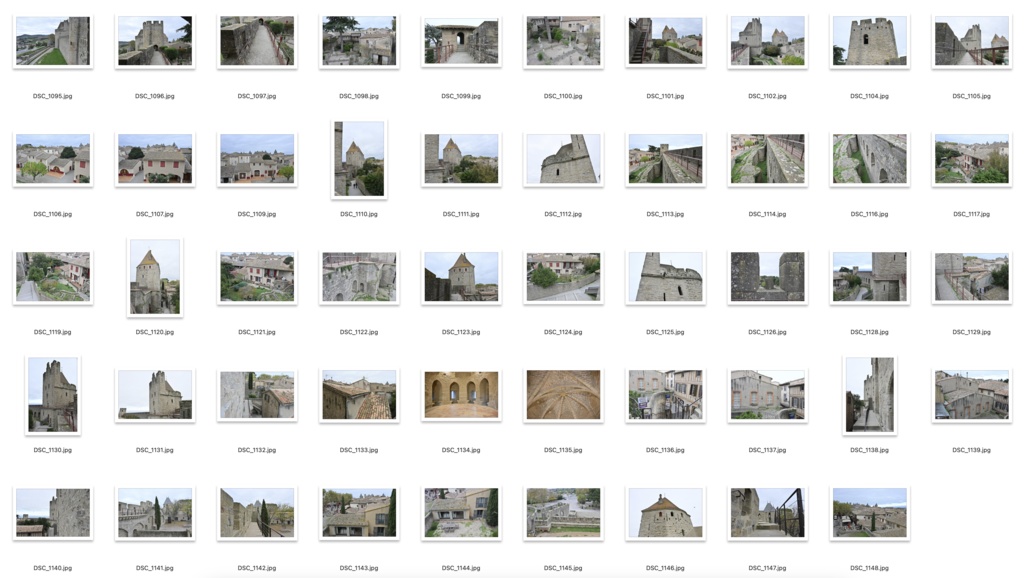Pick the DSC_1129.jpg thumbnail
This screenshot has height=578, width=1024.
click(971, 277)
